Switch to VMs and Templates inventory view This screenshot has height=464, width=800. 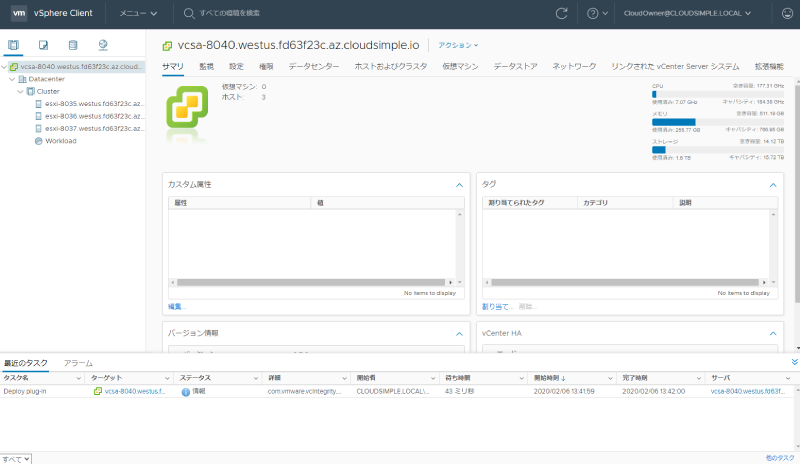[43, 45]
